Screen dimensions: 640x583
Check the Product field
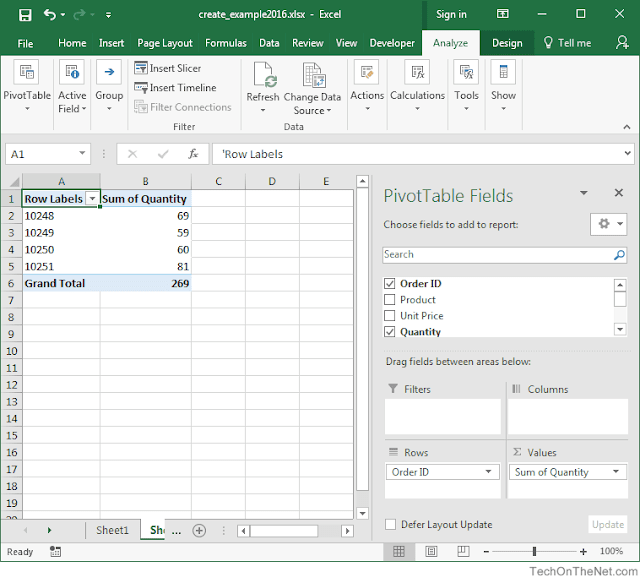click(x=390, y=300)
